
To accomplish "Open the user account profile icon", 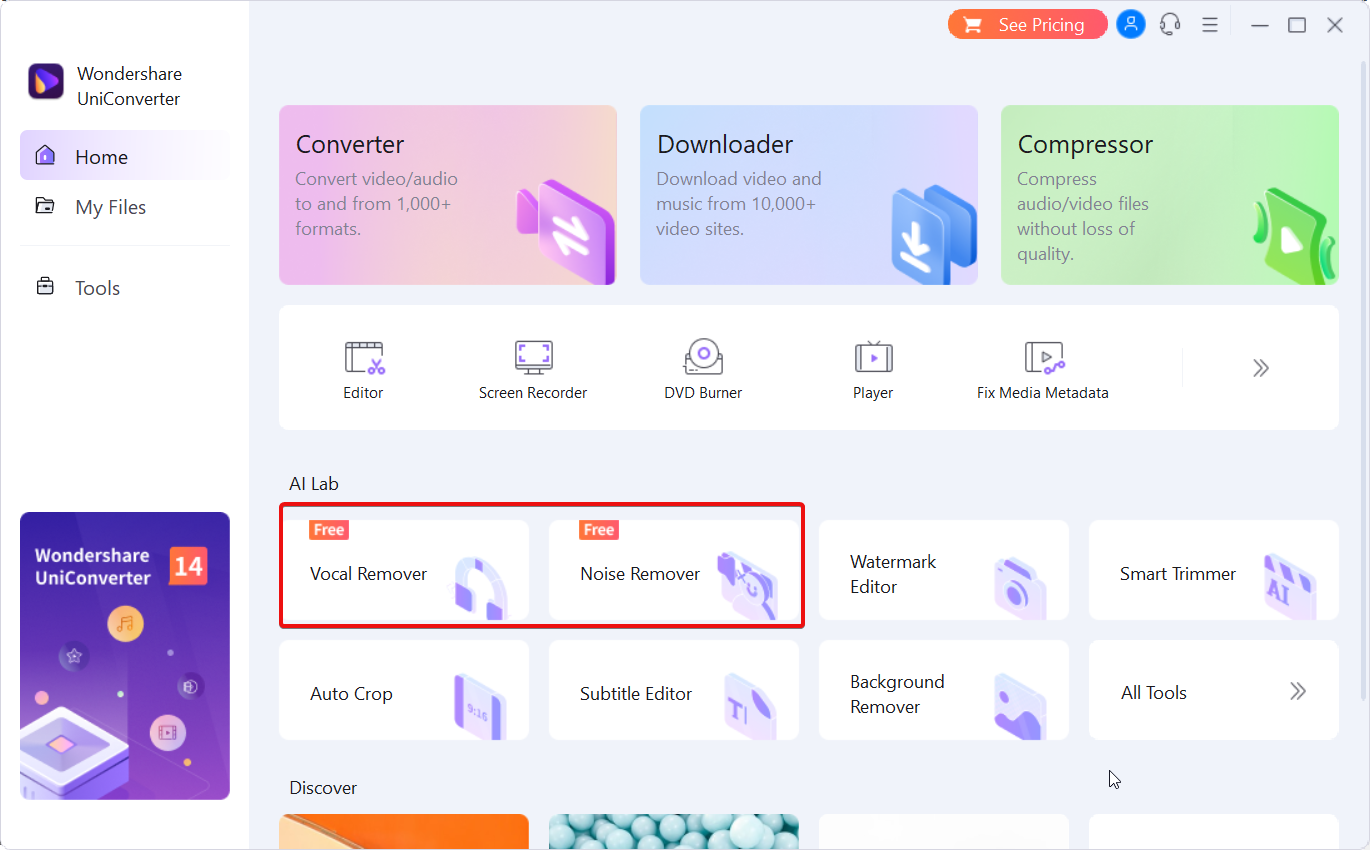I will (1131, 25).
